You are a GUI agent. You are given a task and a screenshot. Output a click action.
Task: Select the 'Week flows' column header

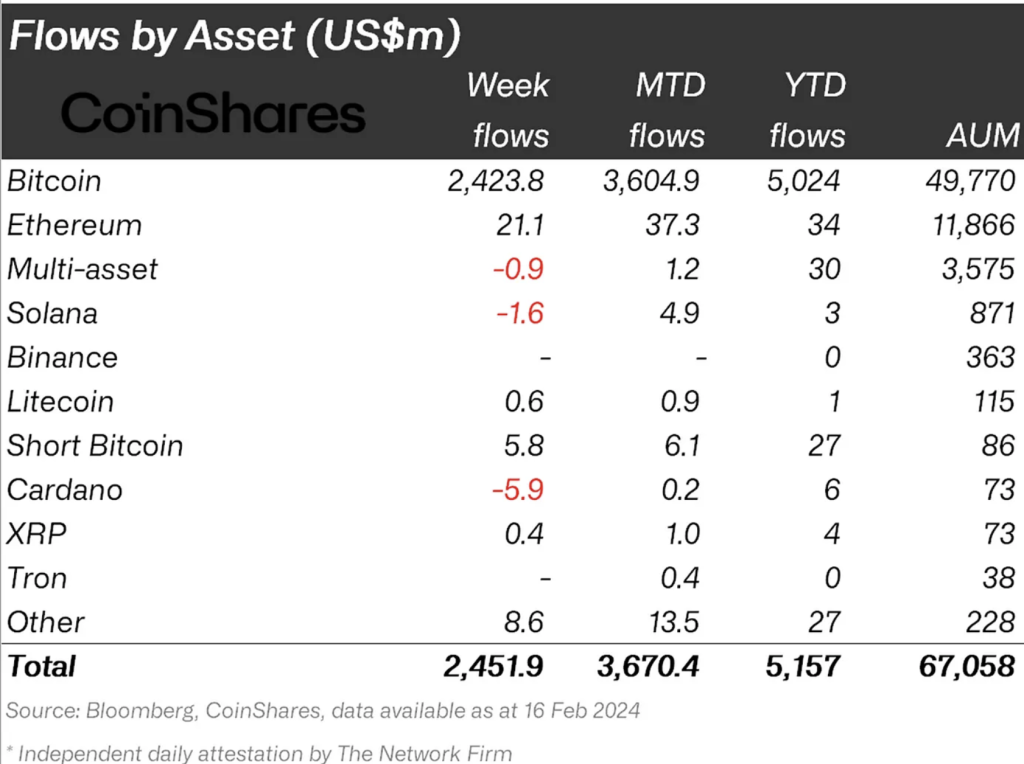[x=509, y=110]
